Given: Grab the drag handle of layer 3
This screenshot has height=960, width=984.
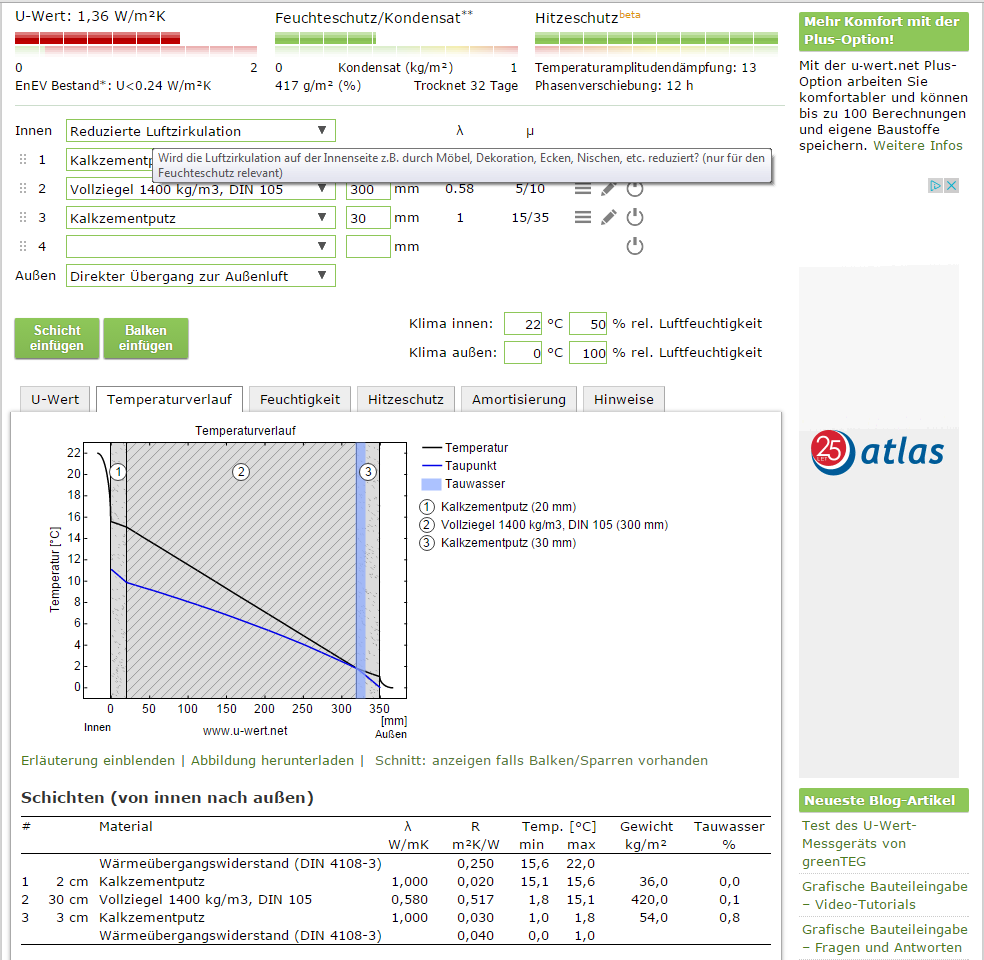Looking at the screenshot, I should tap(23, 218).
